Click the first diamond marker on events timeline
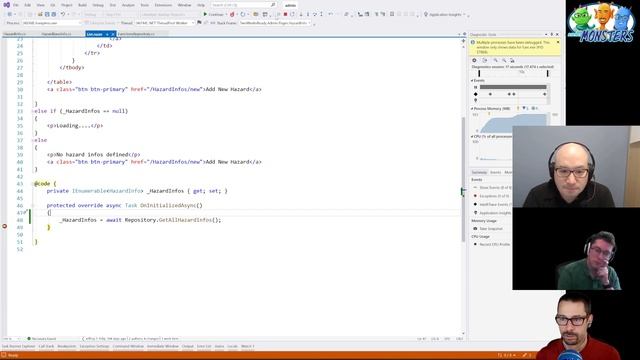This screenshot has height=360, width=640. coord(490,94)
